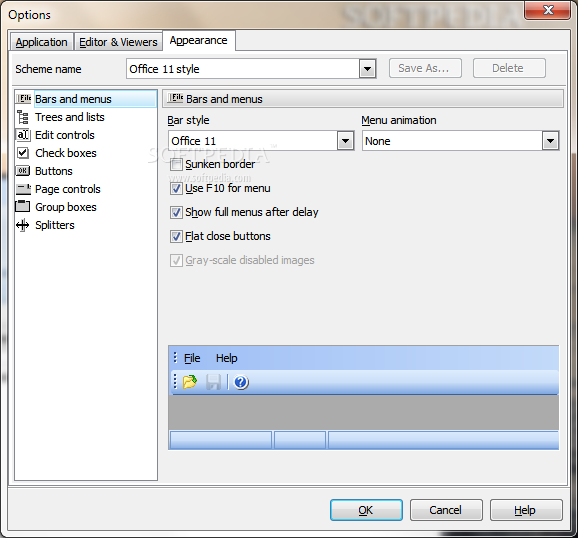The image size is (578, 538).
Task: Close the Options dialog
Action: pos(548,9)
